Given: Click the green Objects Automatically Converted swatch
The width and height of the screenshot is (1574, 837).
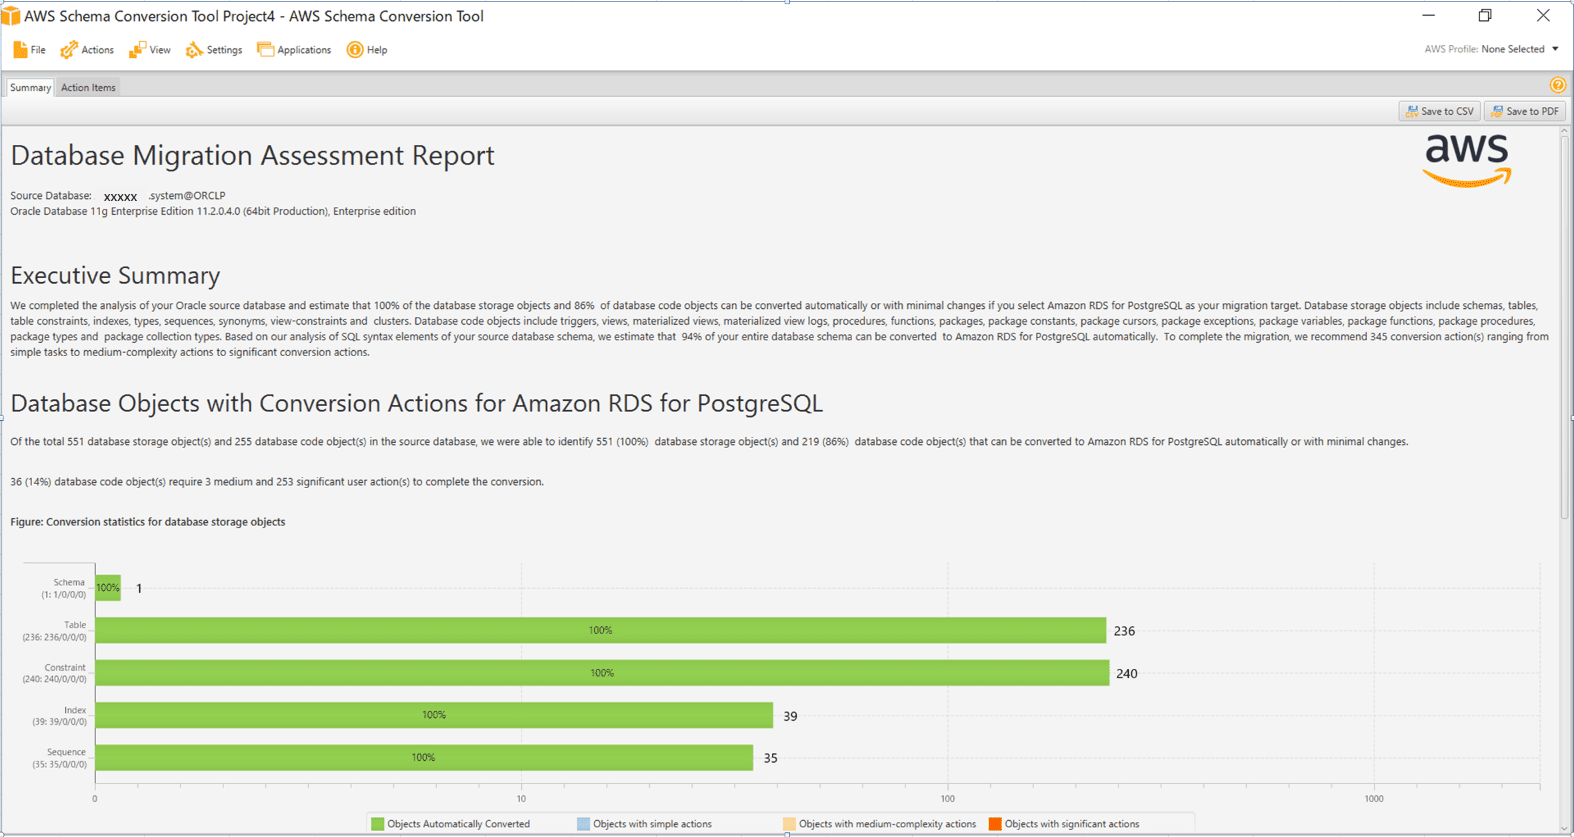Looking at the screenshot, I should [377, 824].
